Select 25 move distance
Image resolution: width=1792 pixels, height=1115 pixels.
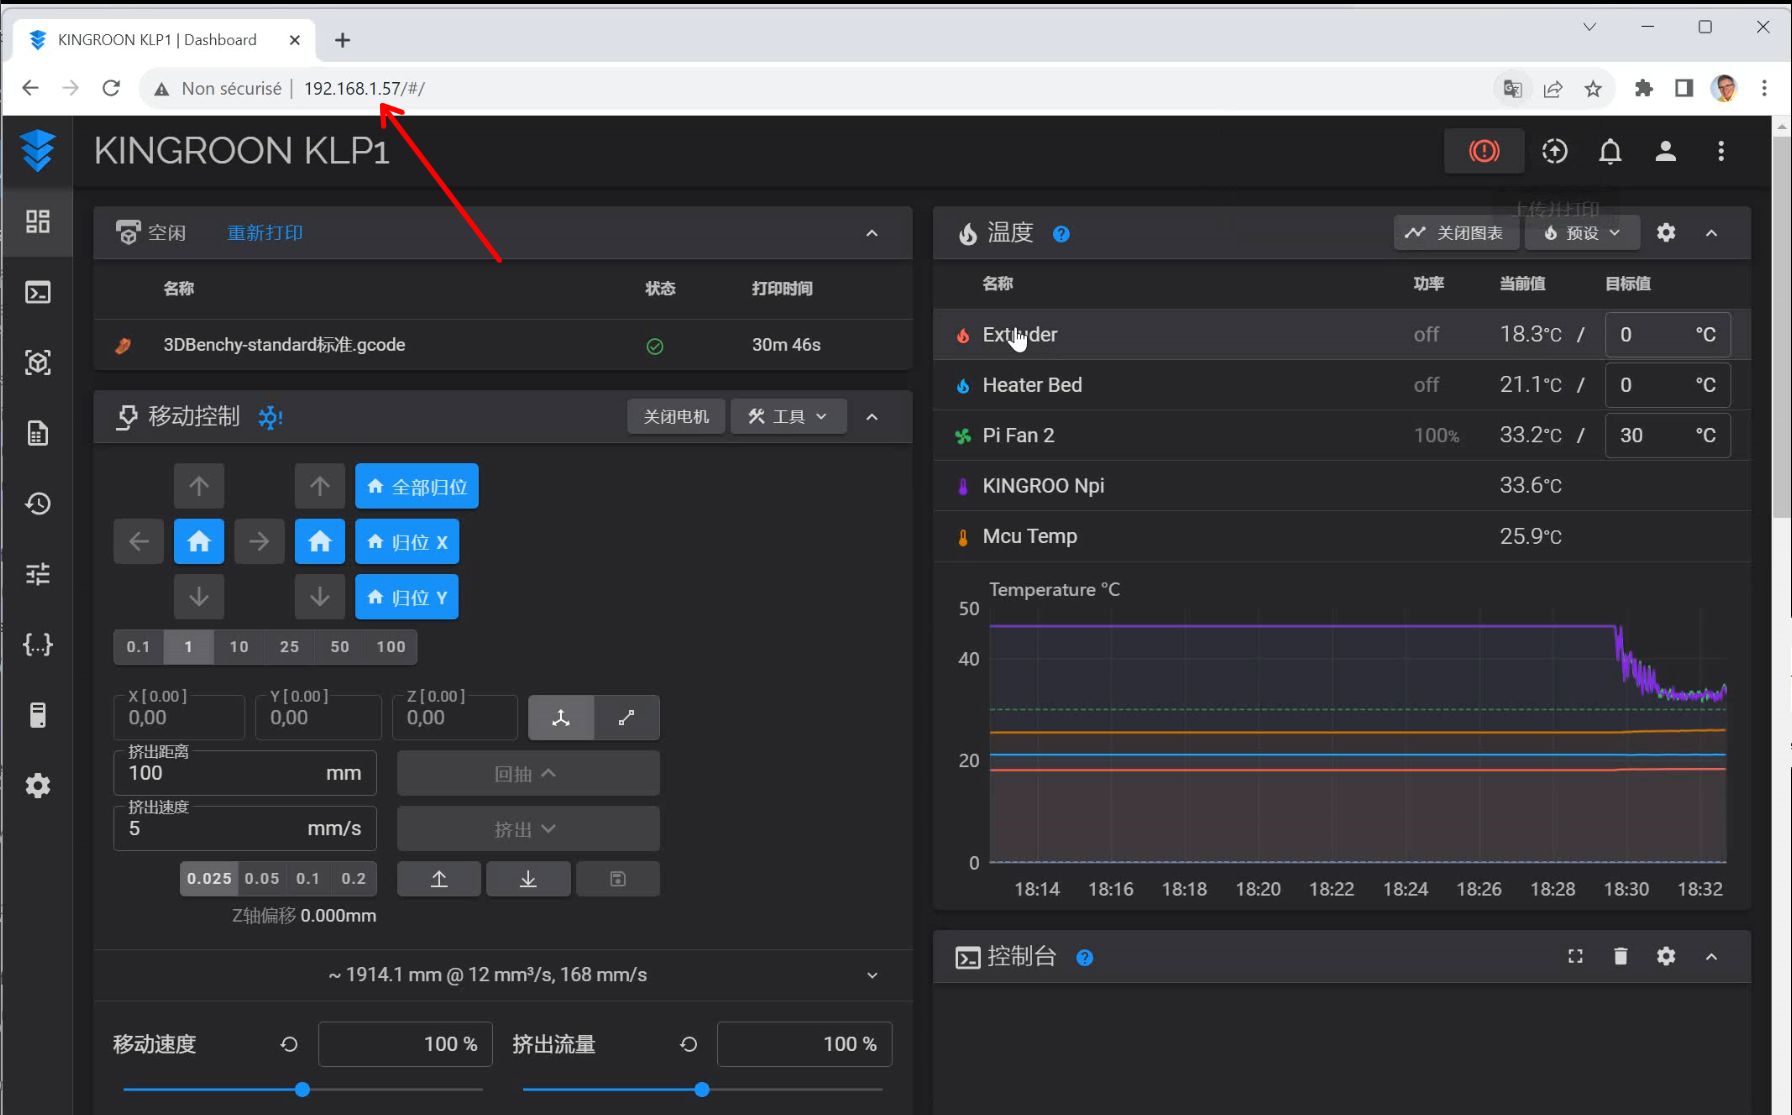tap(290, 647)
